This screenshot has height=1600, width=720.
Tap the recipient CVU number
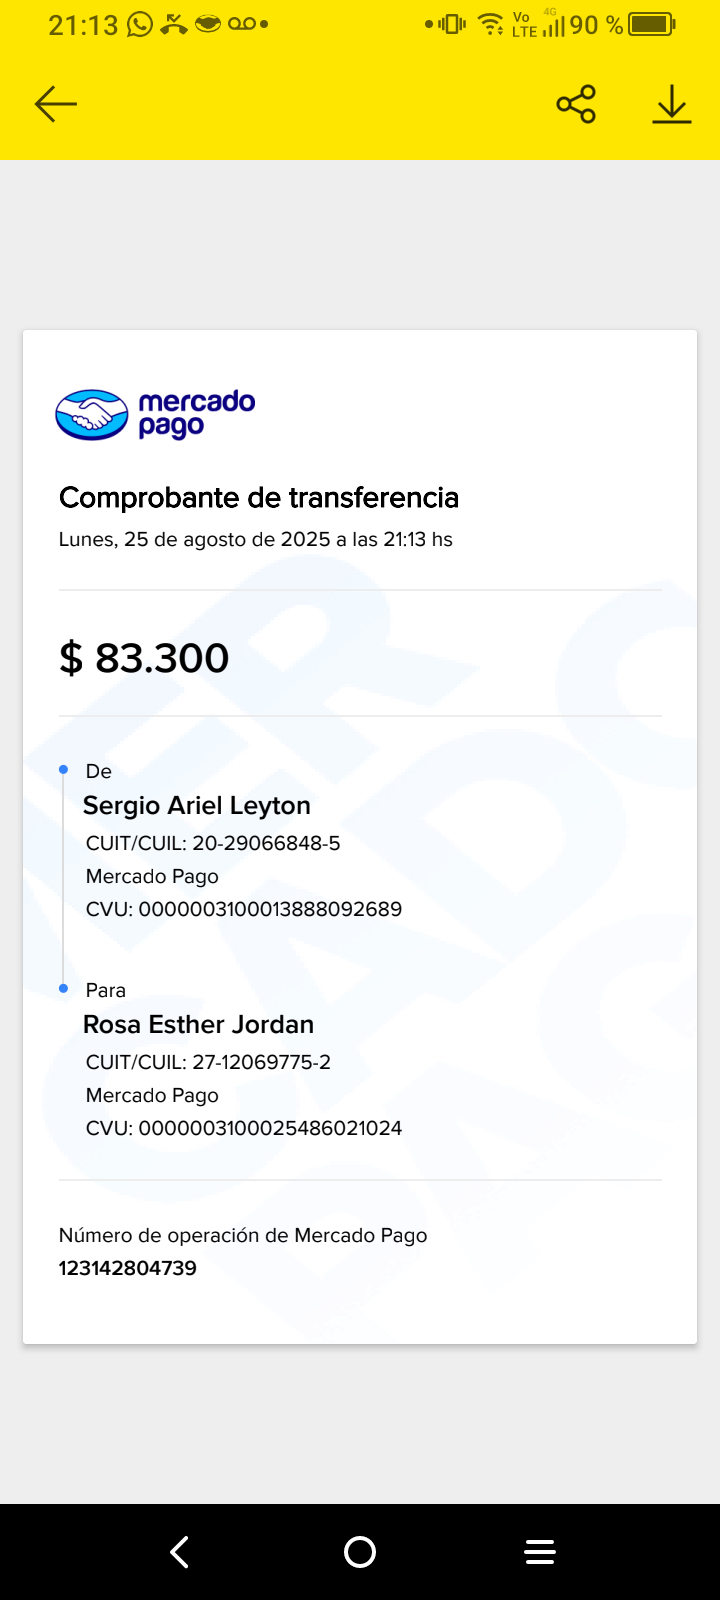244,1128
